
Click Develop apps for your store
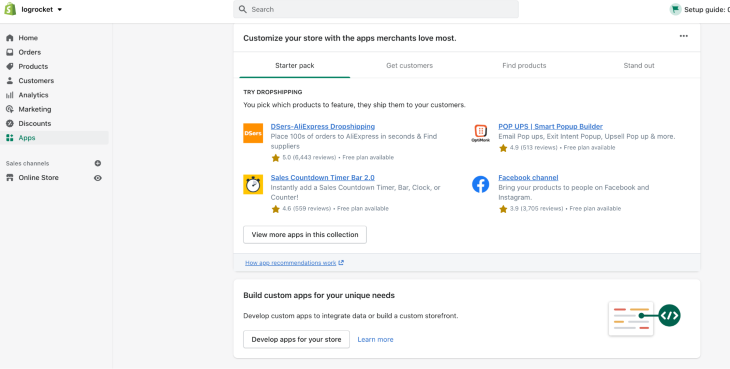pos(297,339)
